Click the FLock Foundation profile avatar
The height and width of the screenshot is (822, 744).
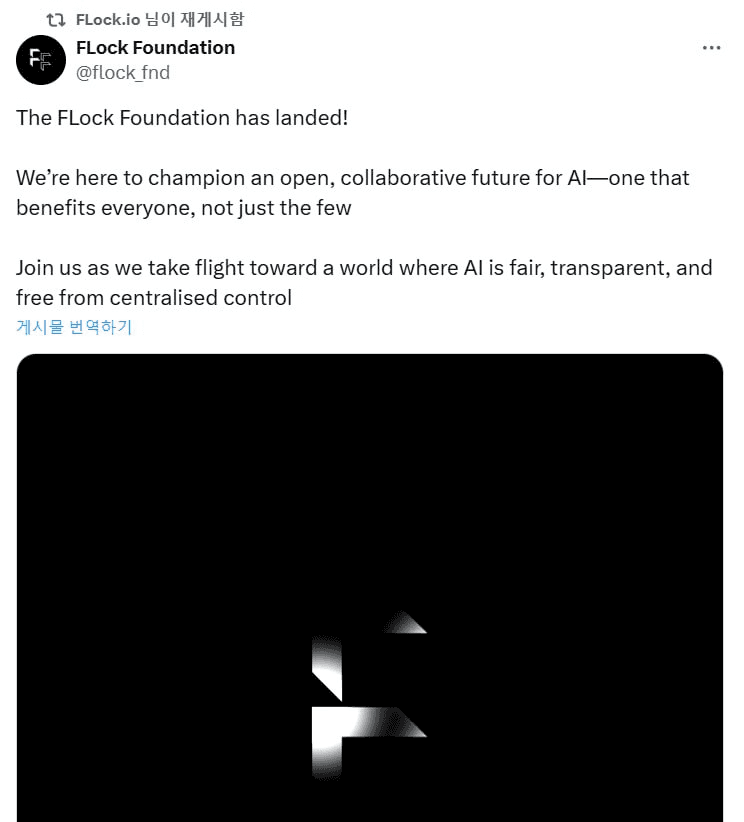[x=40, y=59]
